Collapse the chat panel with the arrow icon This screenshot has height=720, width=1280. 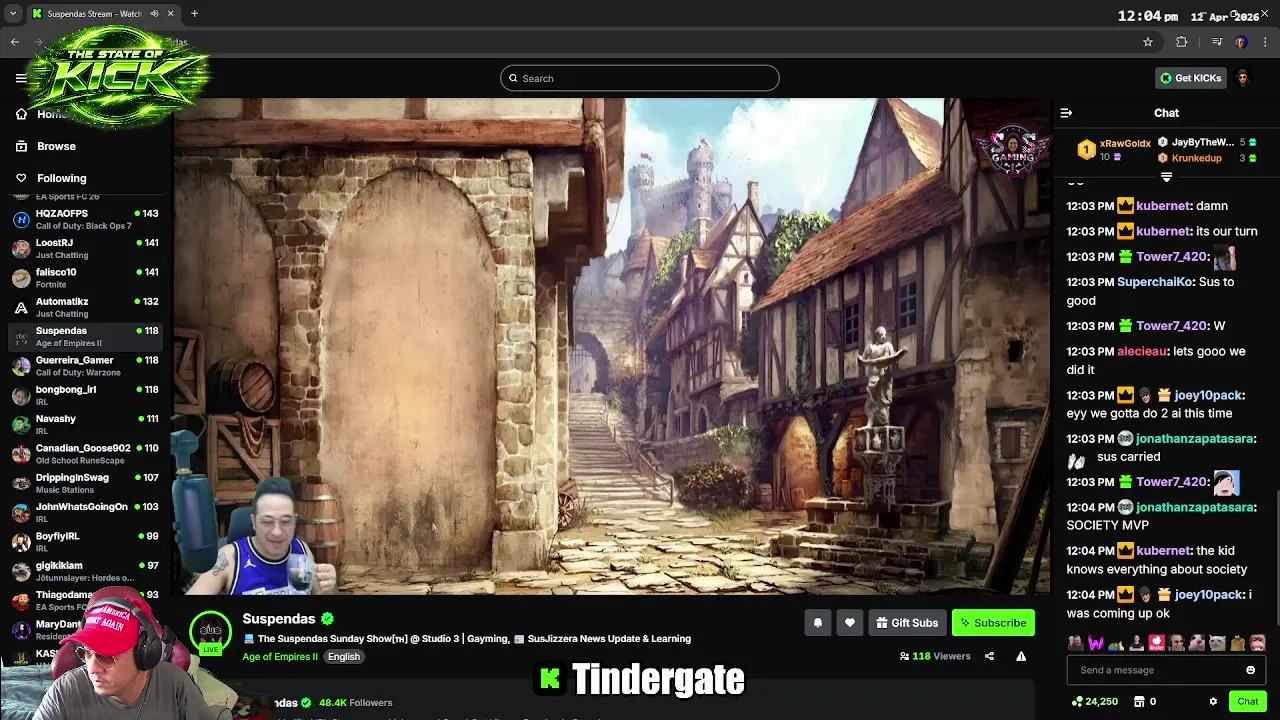point(1066,113)
